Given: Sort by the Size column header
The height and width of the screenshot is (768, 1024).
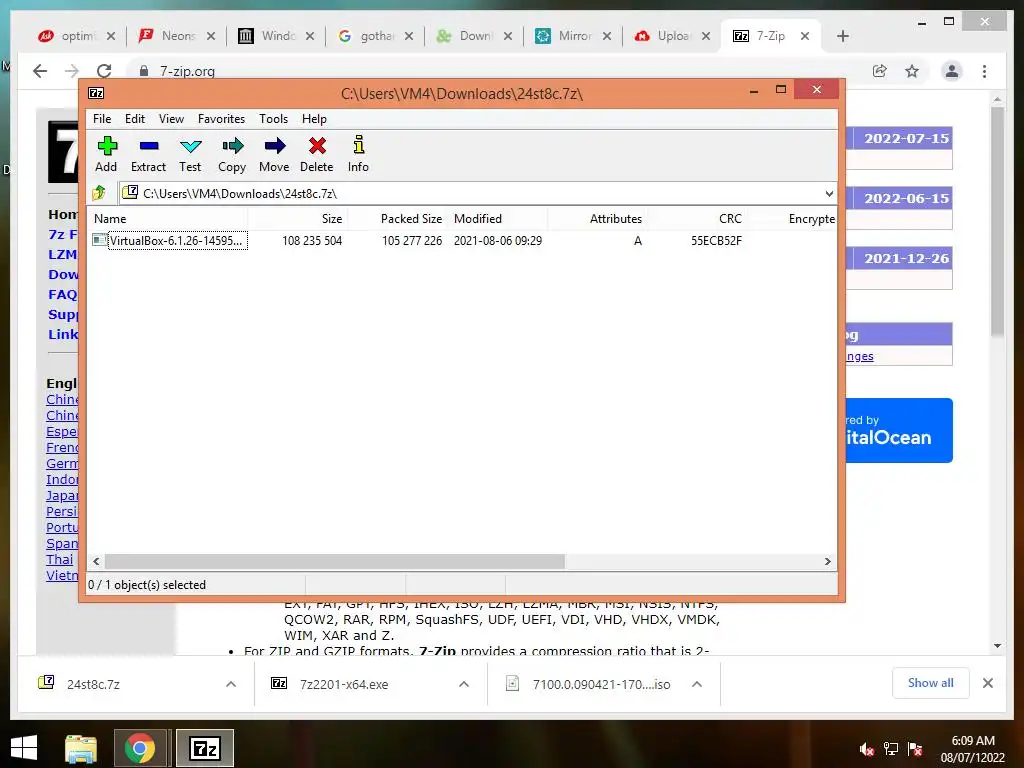Looking at the screenshot, I should [x=297, y=219].
